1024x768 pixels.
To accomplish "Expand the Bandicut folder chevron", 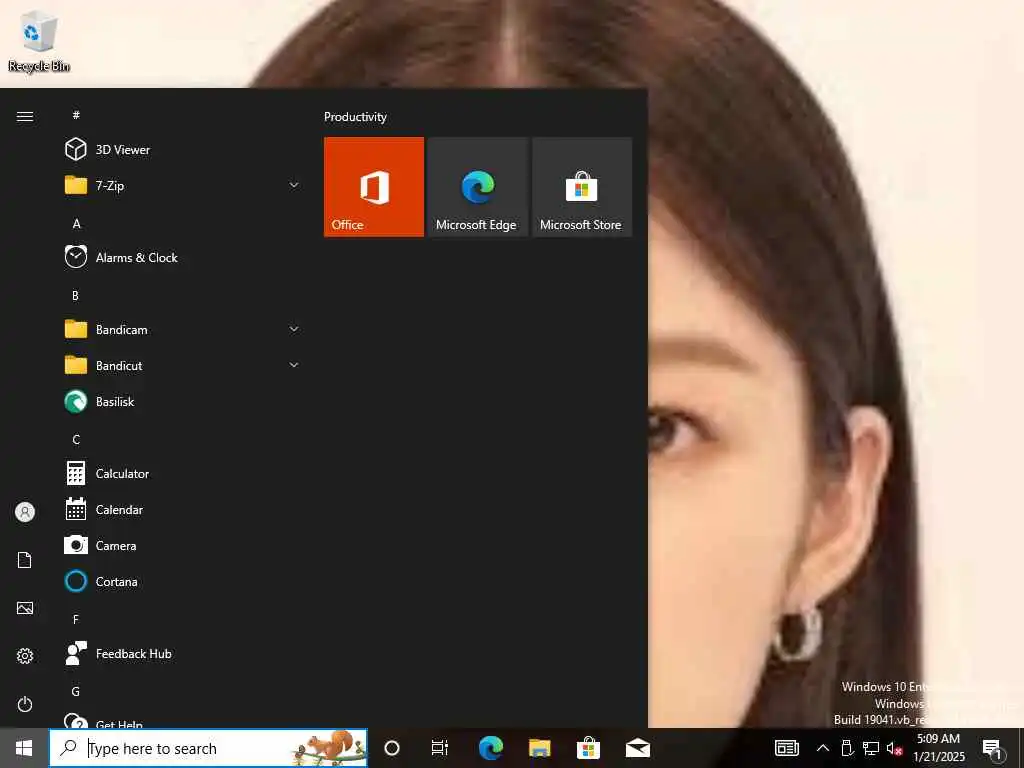I will pos(294,365).
